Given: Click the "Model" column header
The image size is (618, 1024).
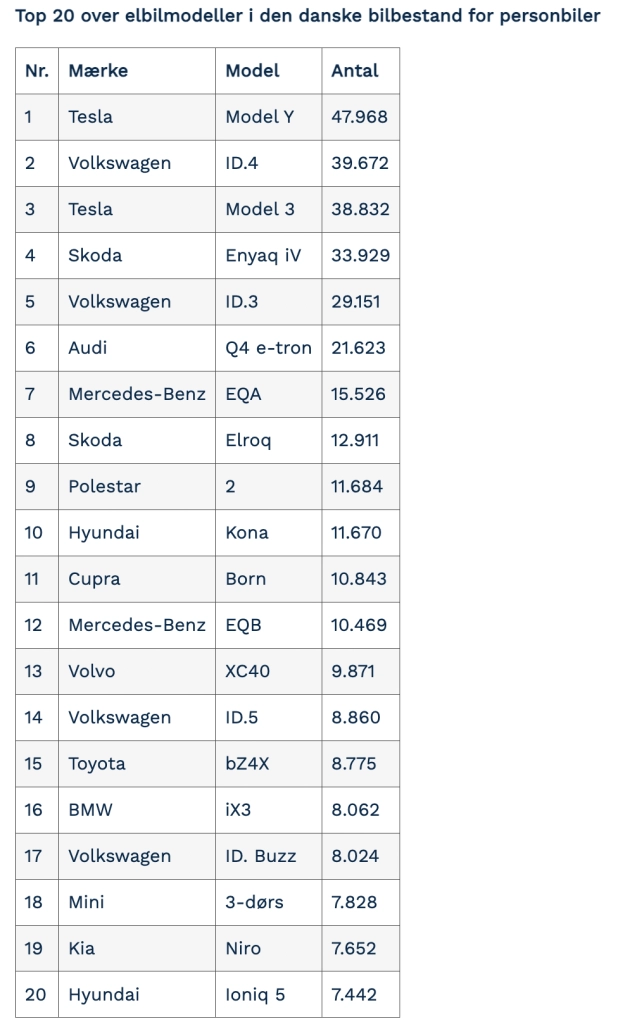Looking at the screenshot, I should point(252,71).
